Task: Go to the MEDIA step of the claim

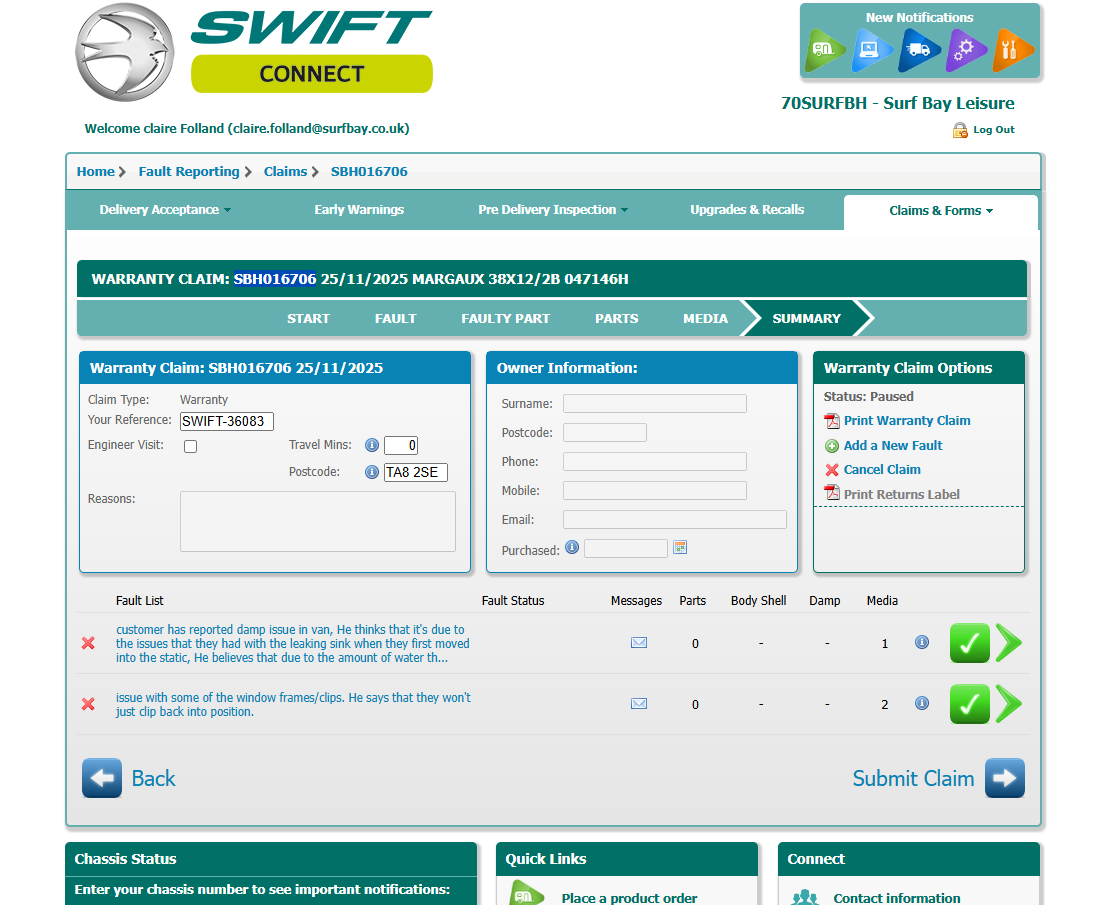Action: pos(705,319)
